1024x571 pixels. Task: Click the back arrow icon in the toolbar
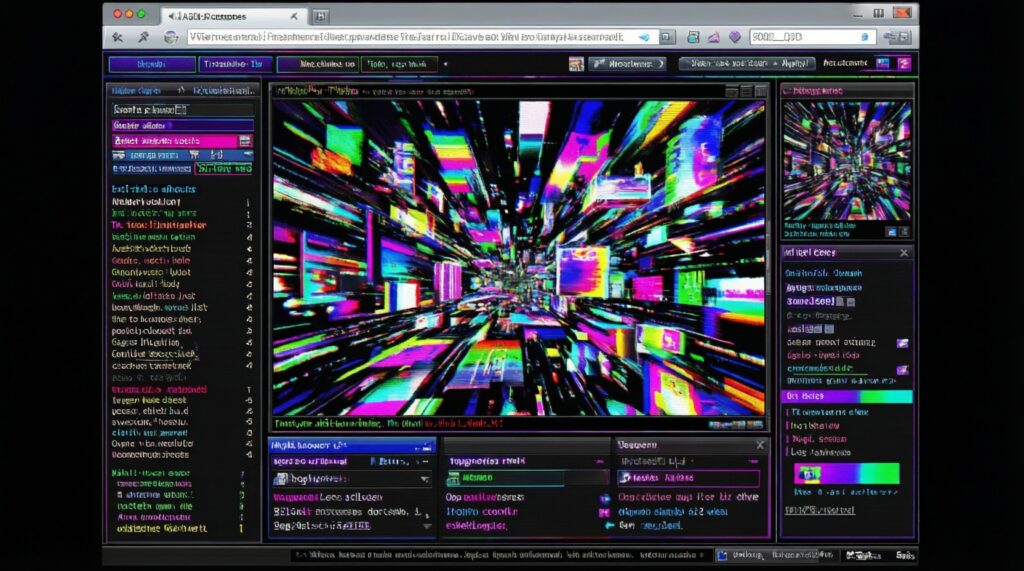click(119, 37)
